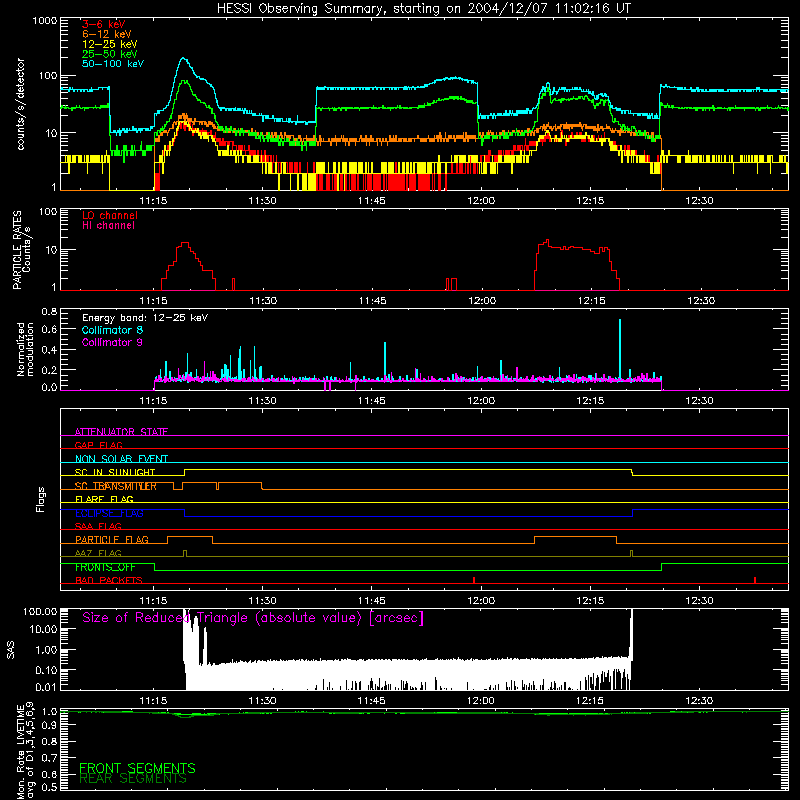800x800 pixels.
Task: Click the 12:15 tick label under the flags panel
Action: click(x=590, y=601)
